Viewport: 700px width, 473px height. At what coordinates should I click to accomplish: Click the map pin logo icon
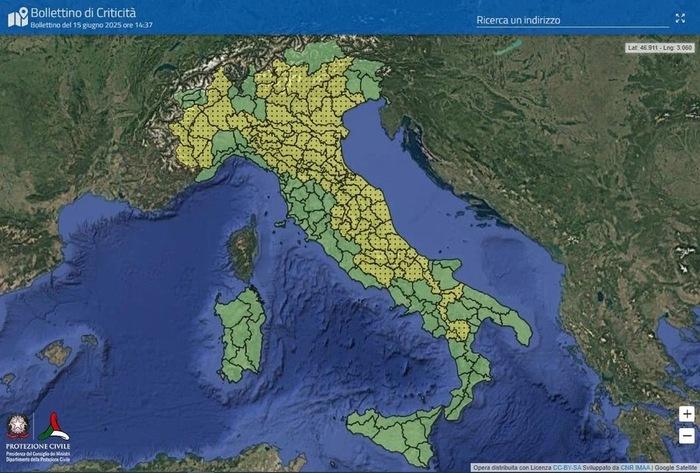point(18,17)
